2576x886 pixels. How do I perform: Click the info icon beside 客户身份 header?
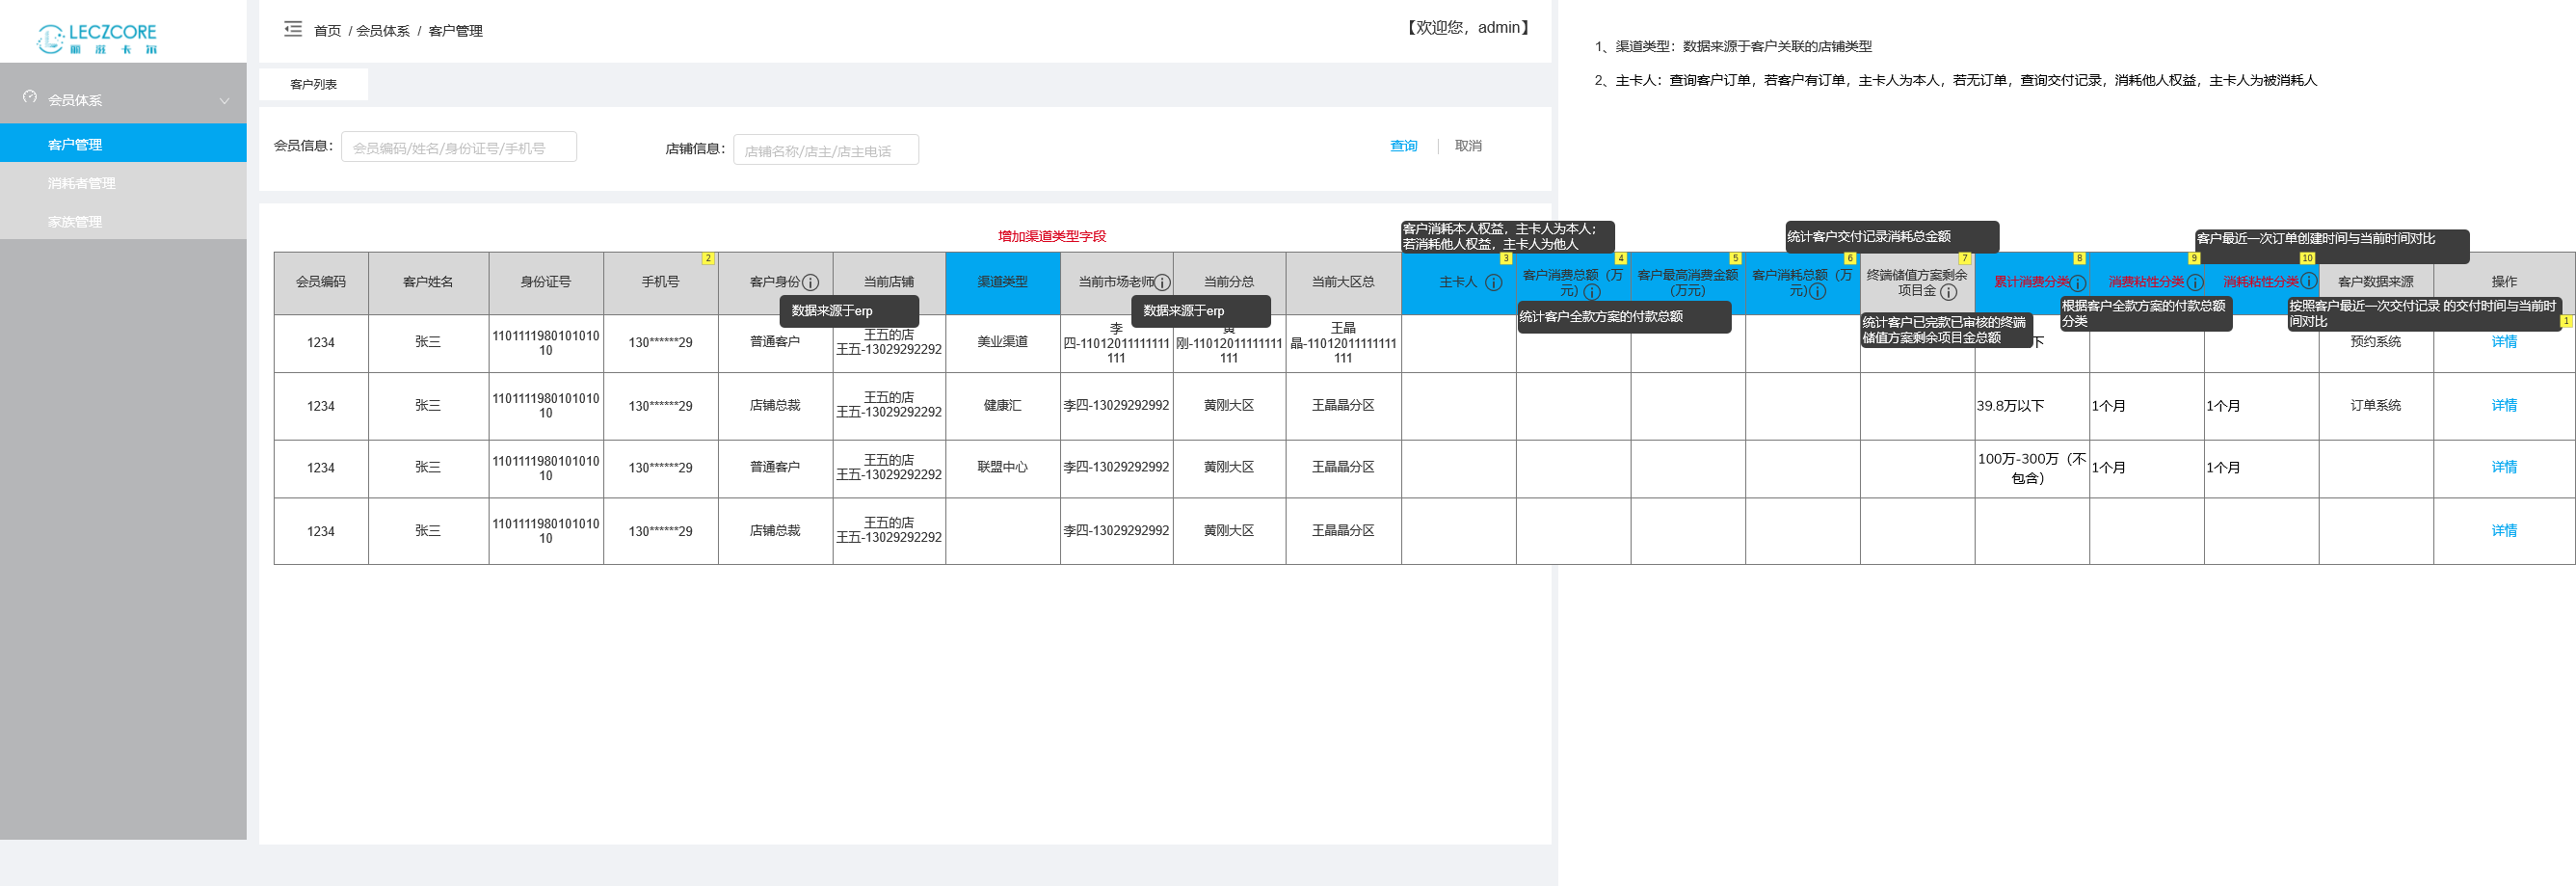pyautogui.click(x=811, y=282)
